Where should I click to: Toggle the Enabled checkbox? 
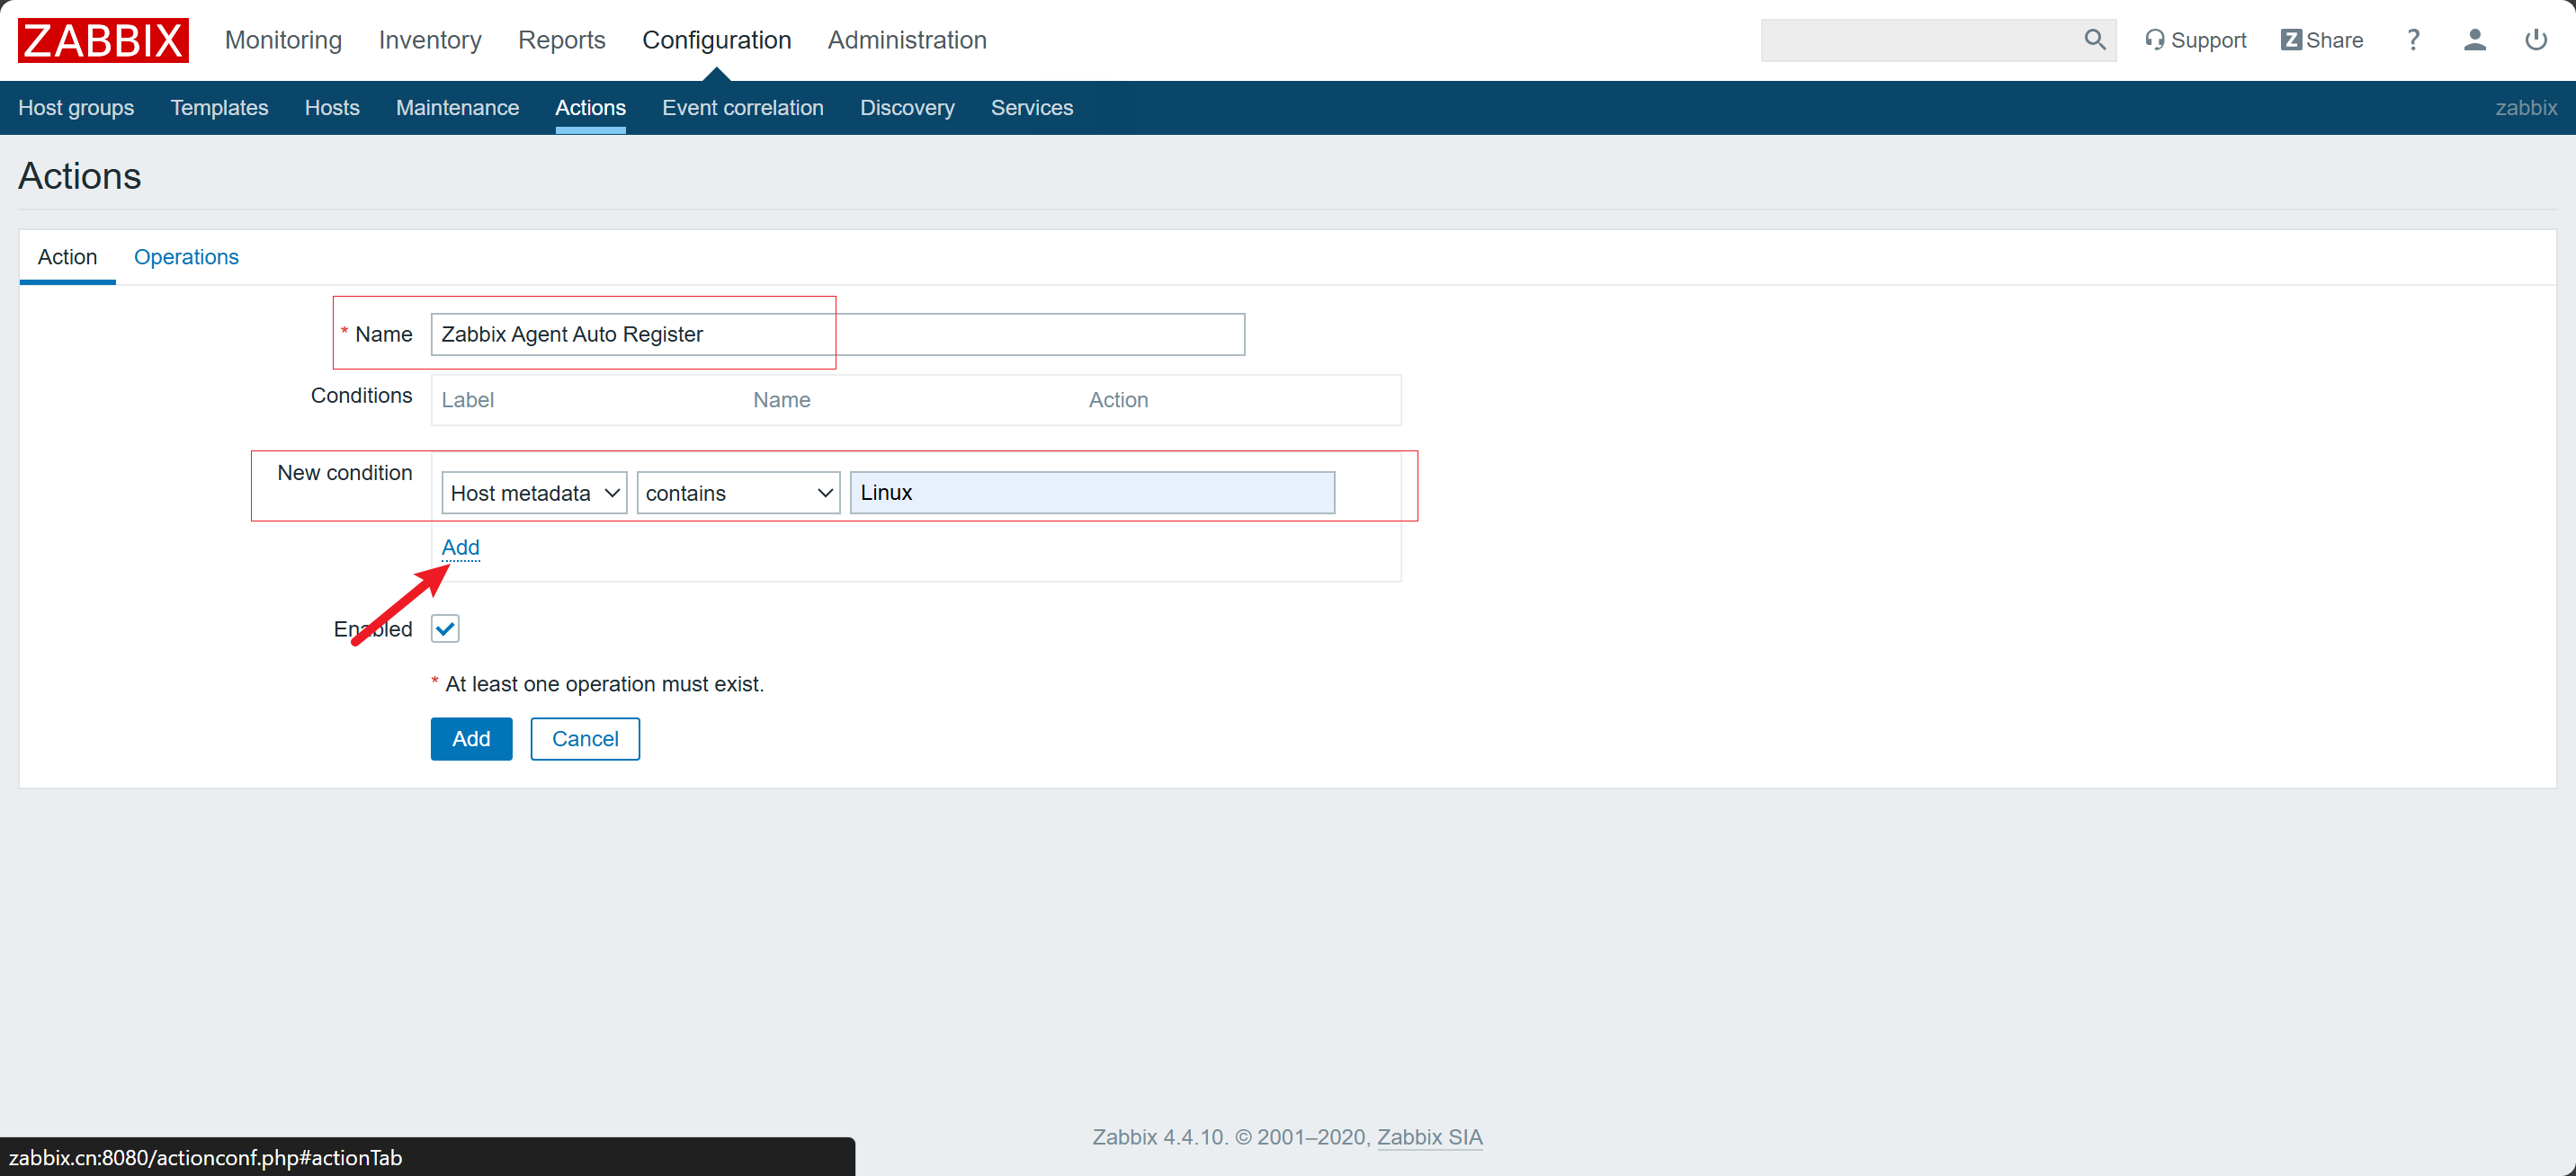[445, 629]
